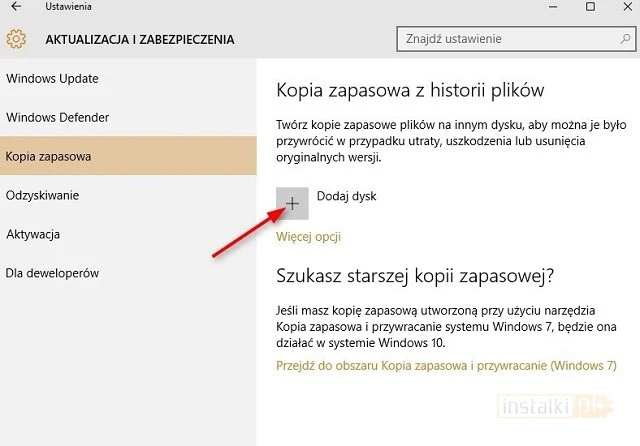Go to the Odzyskiwanie section
The height and width of the screenshot is (446, 640).
pos(42,195)
